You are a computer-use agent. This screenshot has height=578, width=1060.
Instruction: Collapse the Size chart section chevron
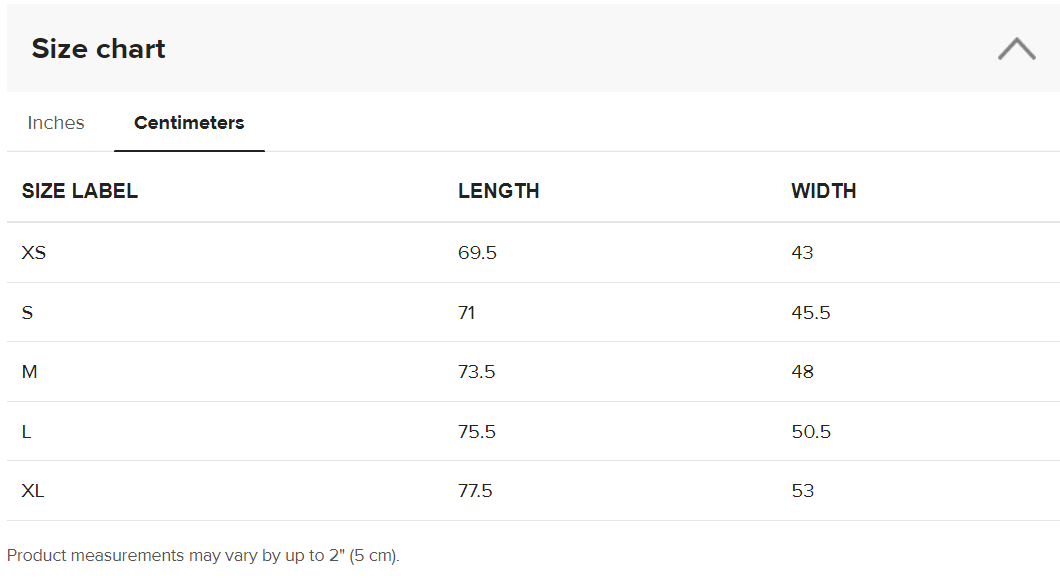click(x=1016, y=49)
